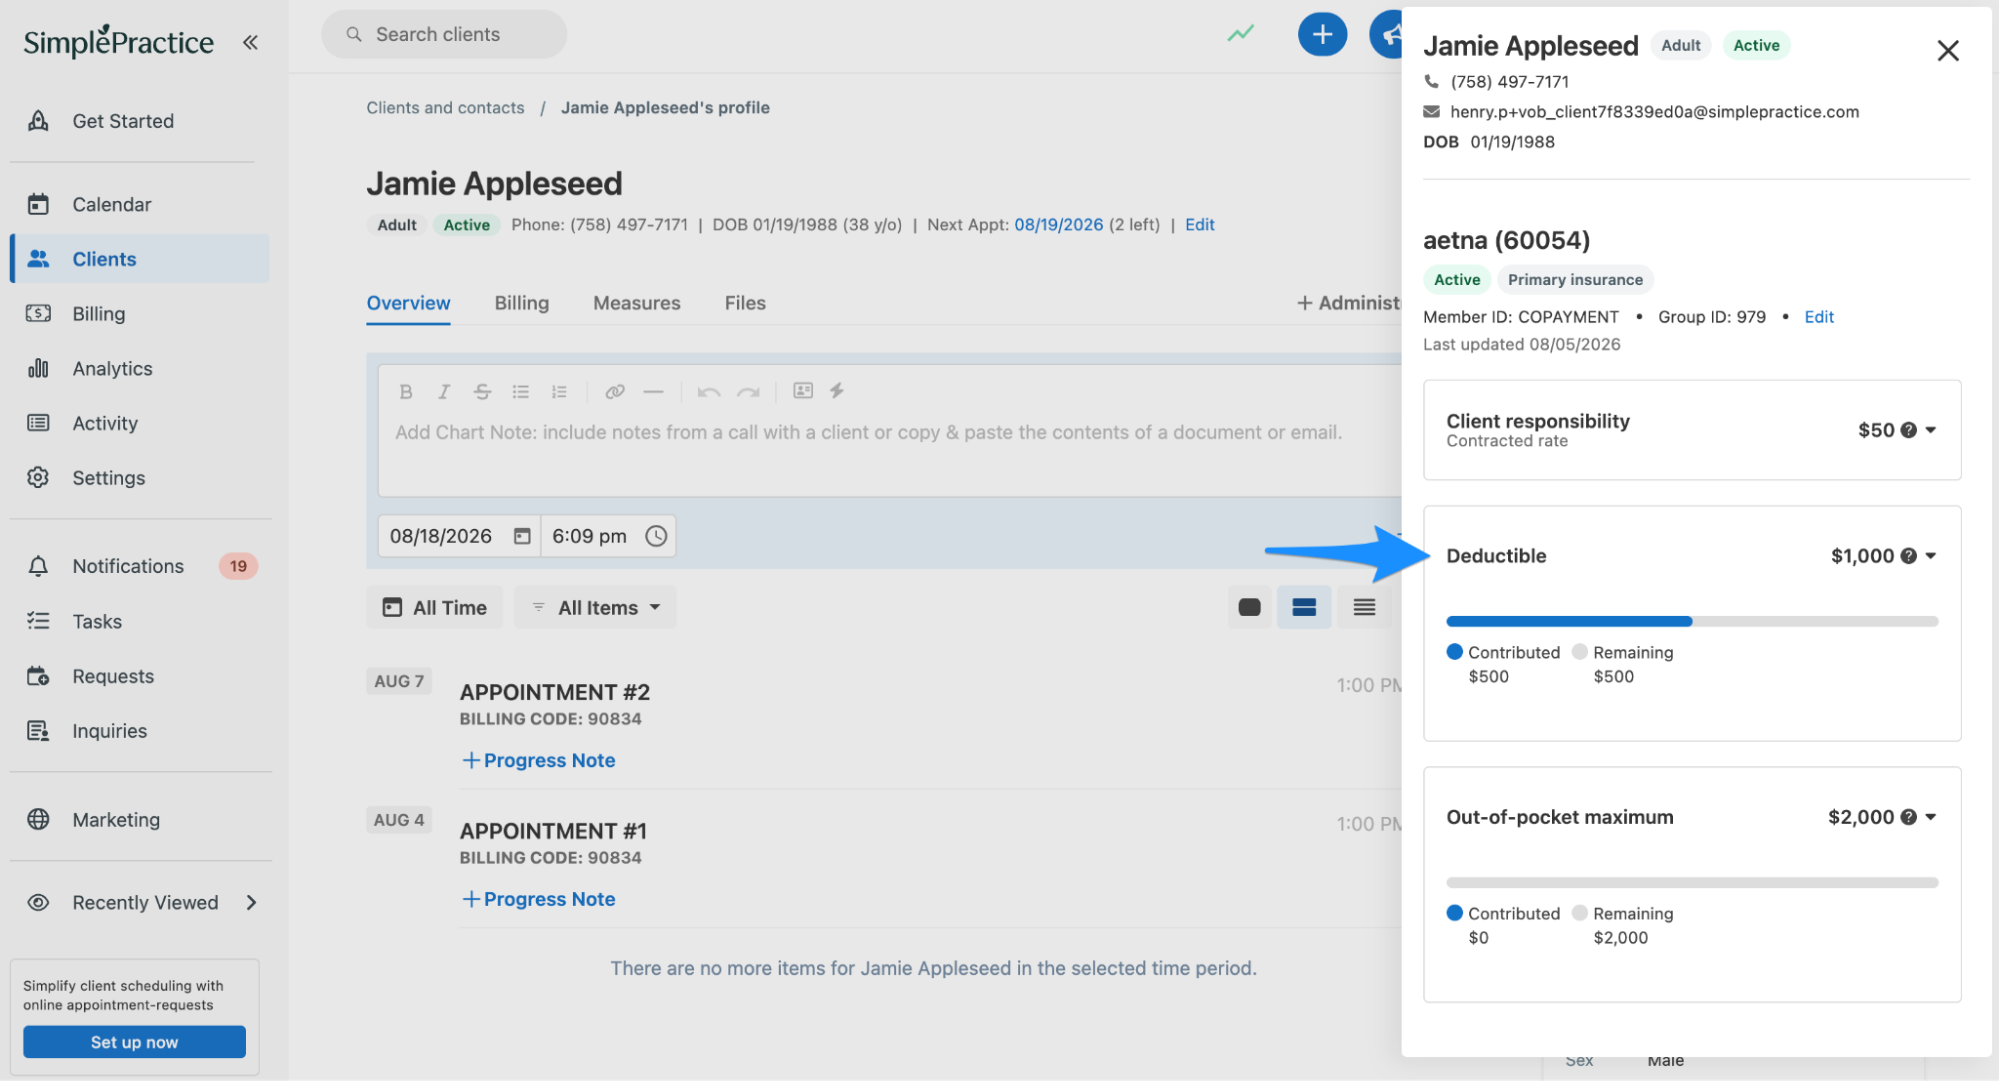This screenshot has height=1081, width=1999.
Task: Insert a bulleted list in chart note
Action: pyautogui.click(x=521, y=391)
